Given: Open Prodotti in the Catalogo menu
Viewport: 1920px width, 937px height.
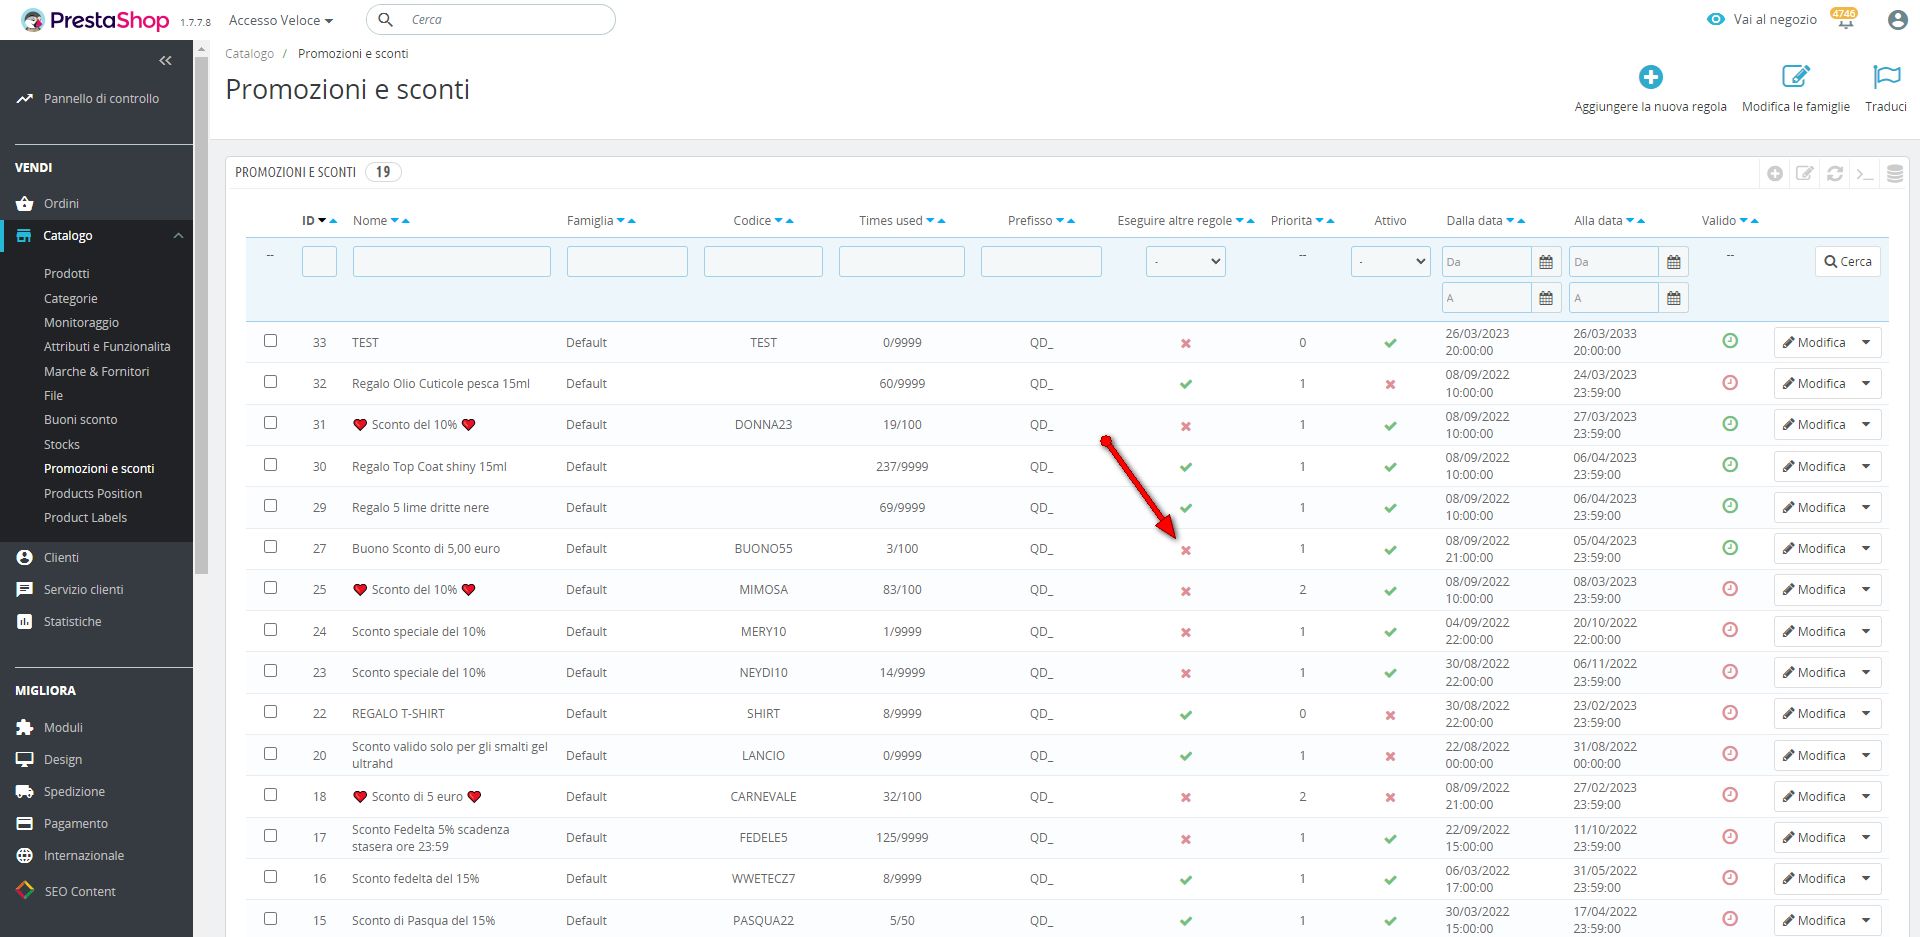Looking at the screenshot, I should coord(67,273).
